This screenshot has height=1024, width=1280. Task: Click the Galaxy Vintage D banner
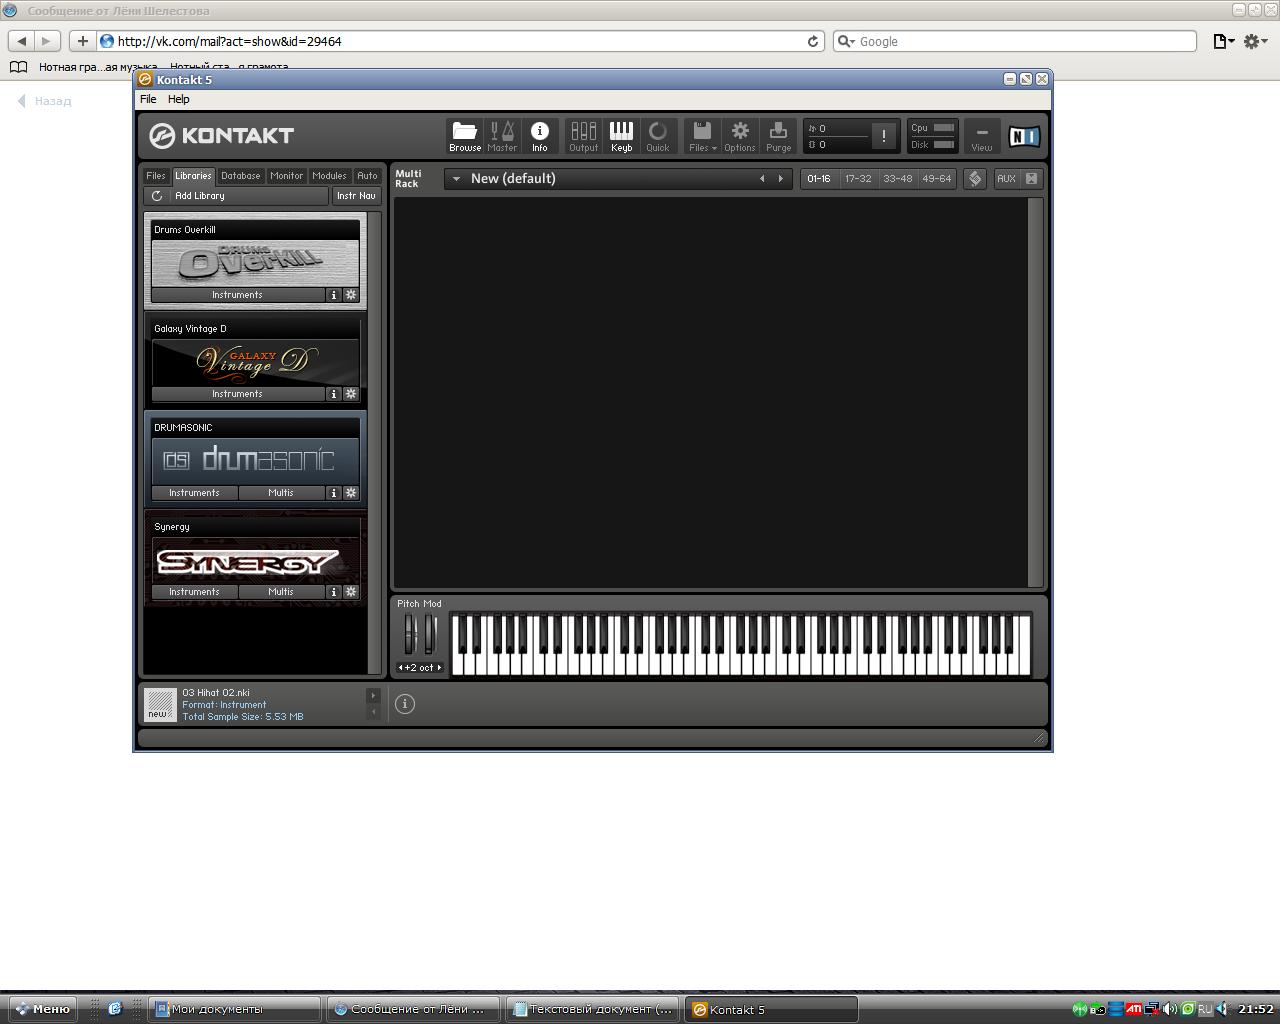(x=255, y=362)
